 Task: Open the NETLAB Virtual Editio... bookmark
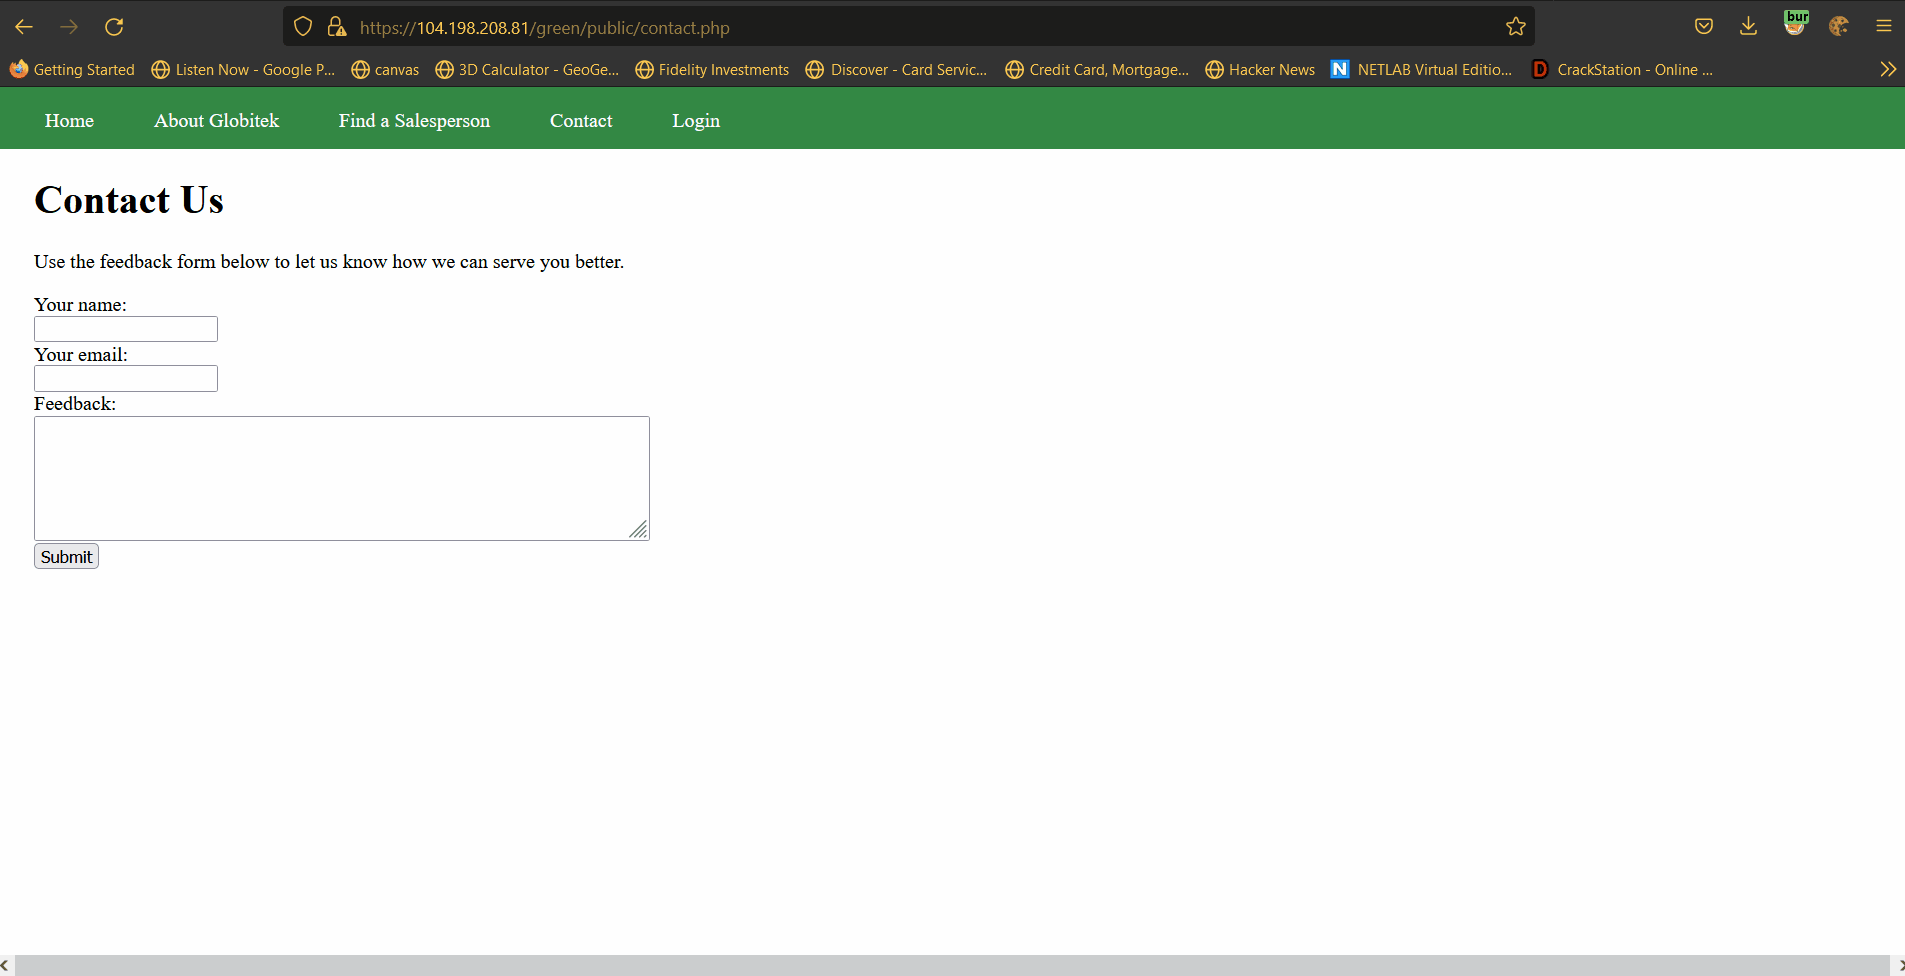1421,69
